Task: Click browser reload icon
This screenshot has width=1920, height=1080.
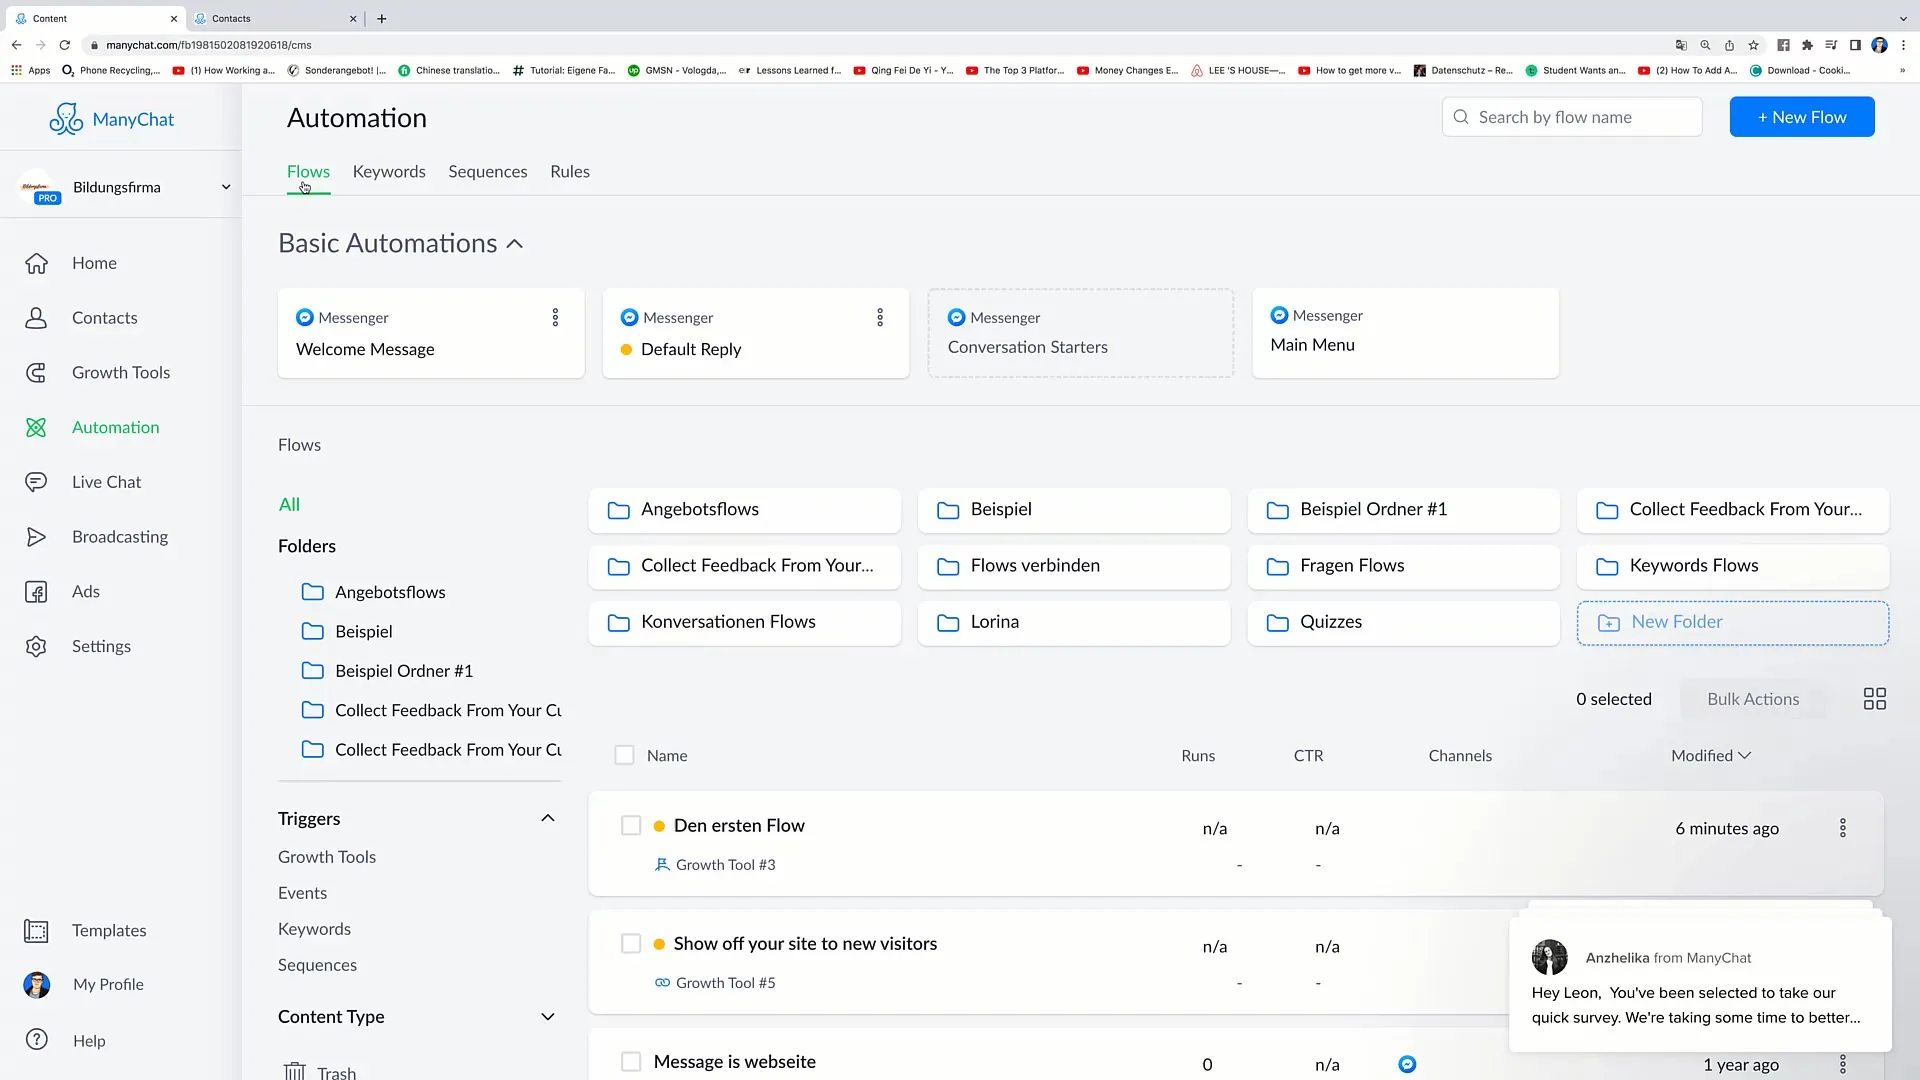Action: (65, 45)
